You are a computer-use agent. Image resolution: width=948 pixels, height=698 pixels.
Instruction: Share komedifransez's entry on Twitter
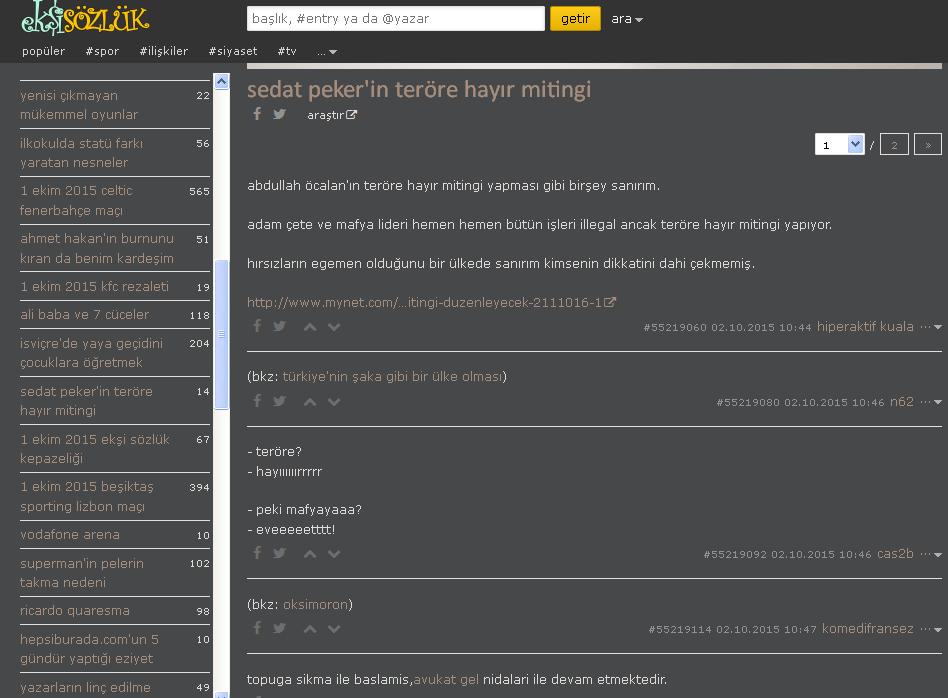pos(280,628)
